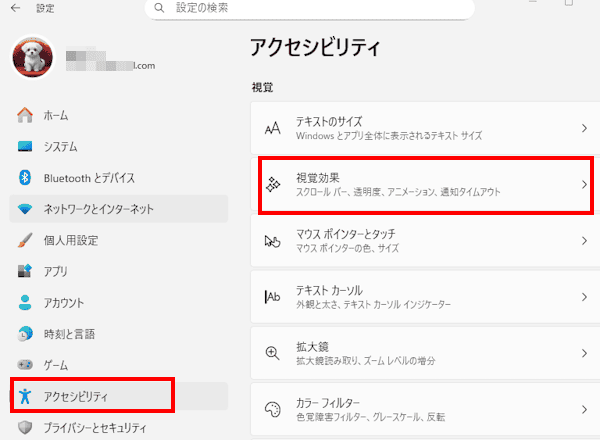Open the 視覚効果 title
This screenshot has height=440, width=600.
click(318, 178)
